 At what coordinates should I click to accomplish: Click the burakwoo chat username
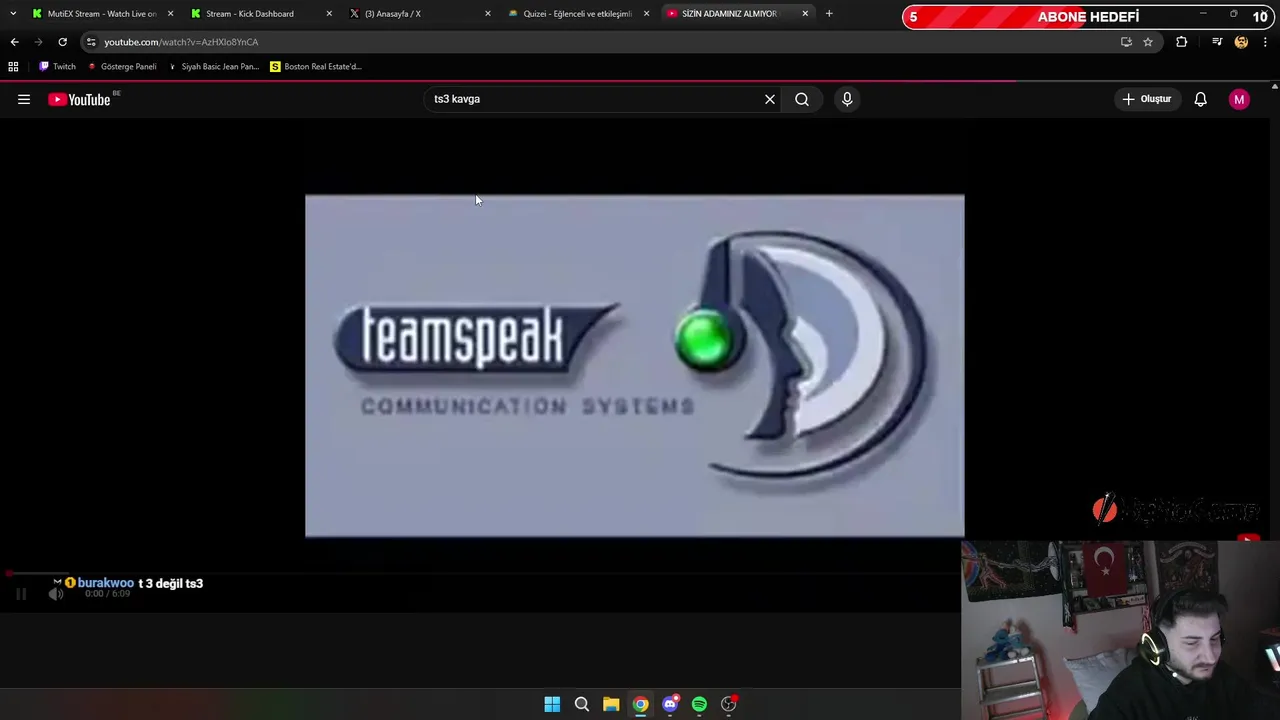pos(106,583)
